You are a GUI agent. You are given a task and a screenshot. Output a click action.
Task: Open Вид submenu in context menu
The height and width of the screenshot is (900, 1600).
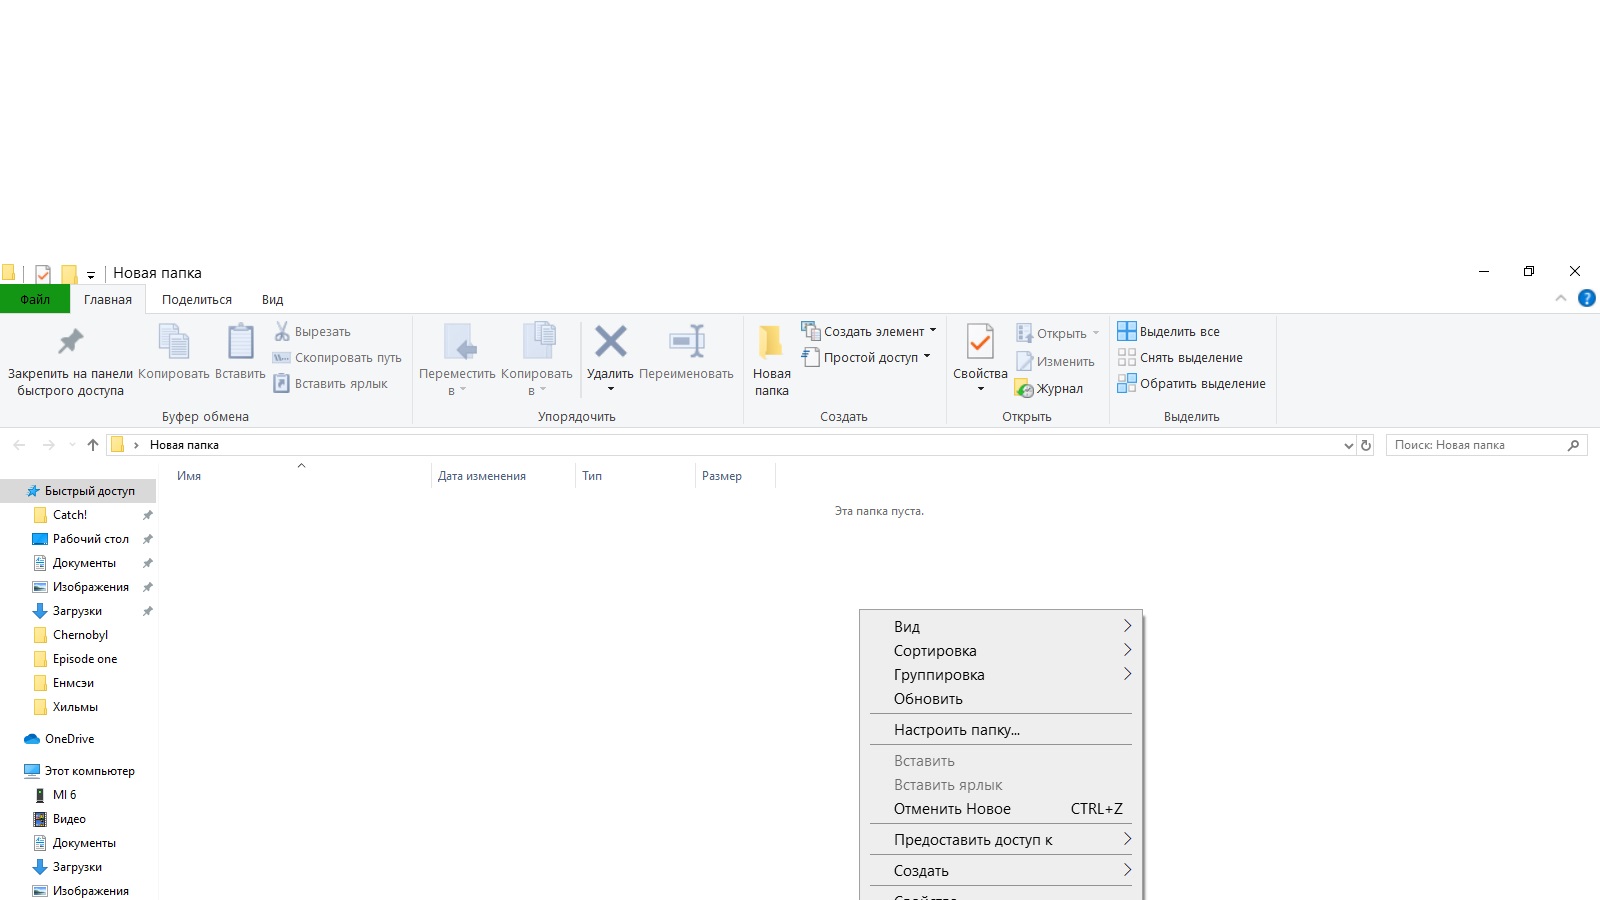[x=1001, y=627]
